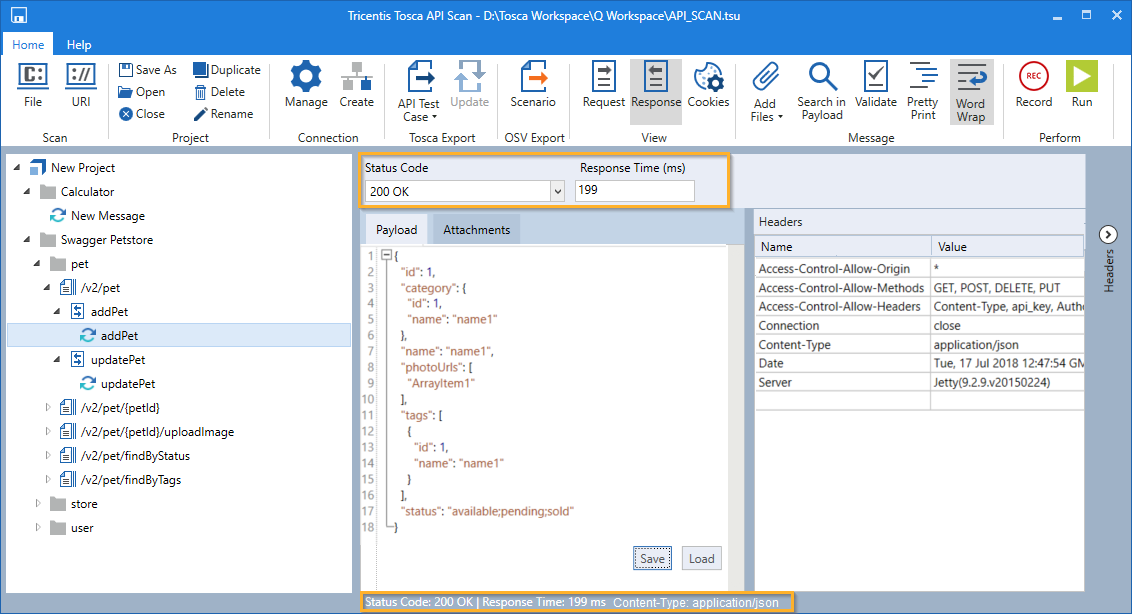The width and height of the screenshot is (1132, 614).
Task: Click the Load button below payload
Action: 701,559
